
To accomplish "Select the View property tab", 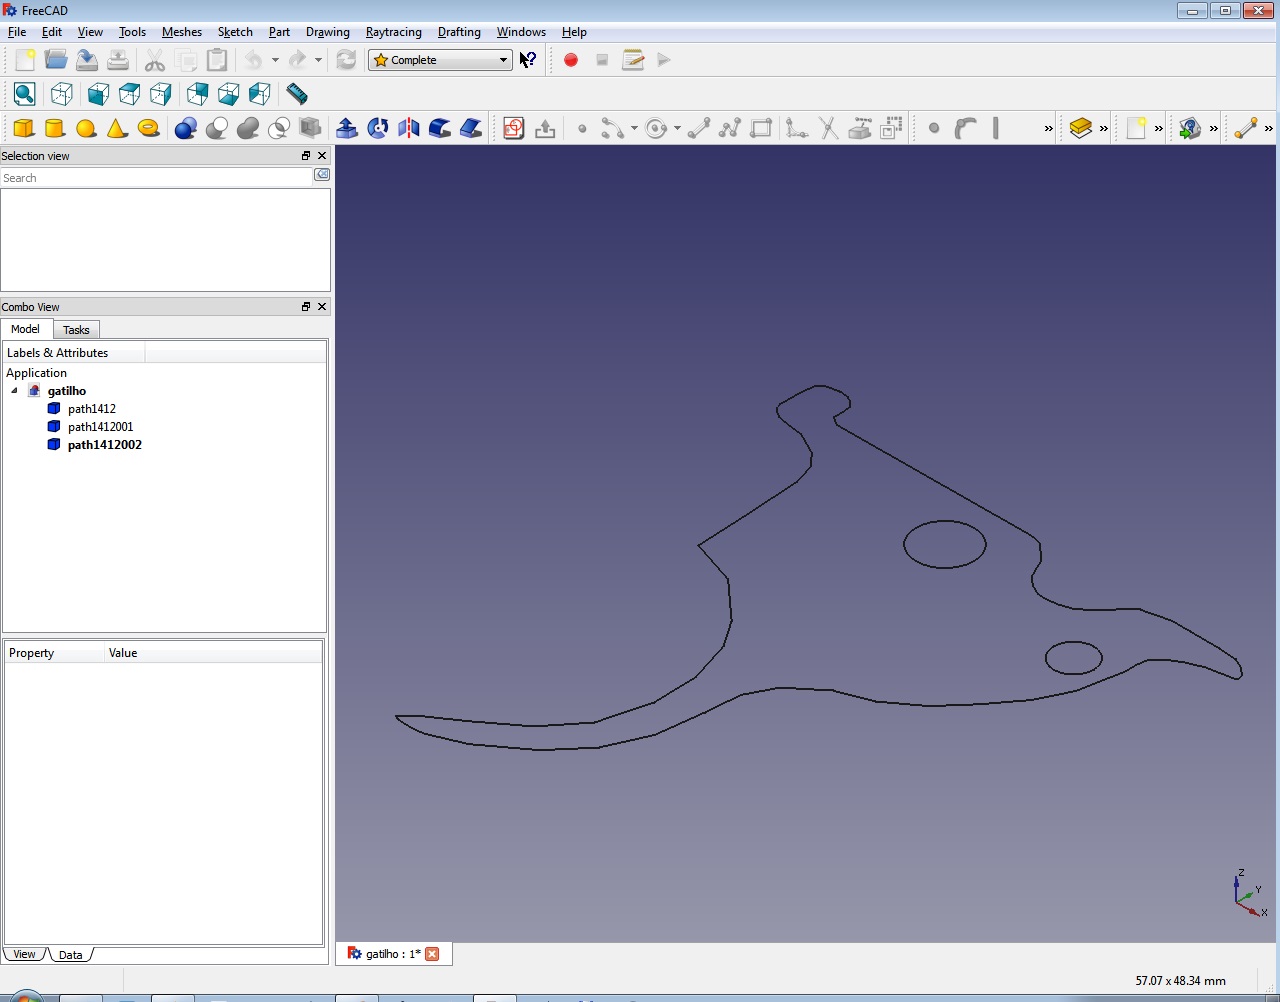I will point(24,954).
